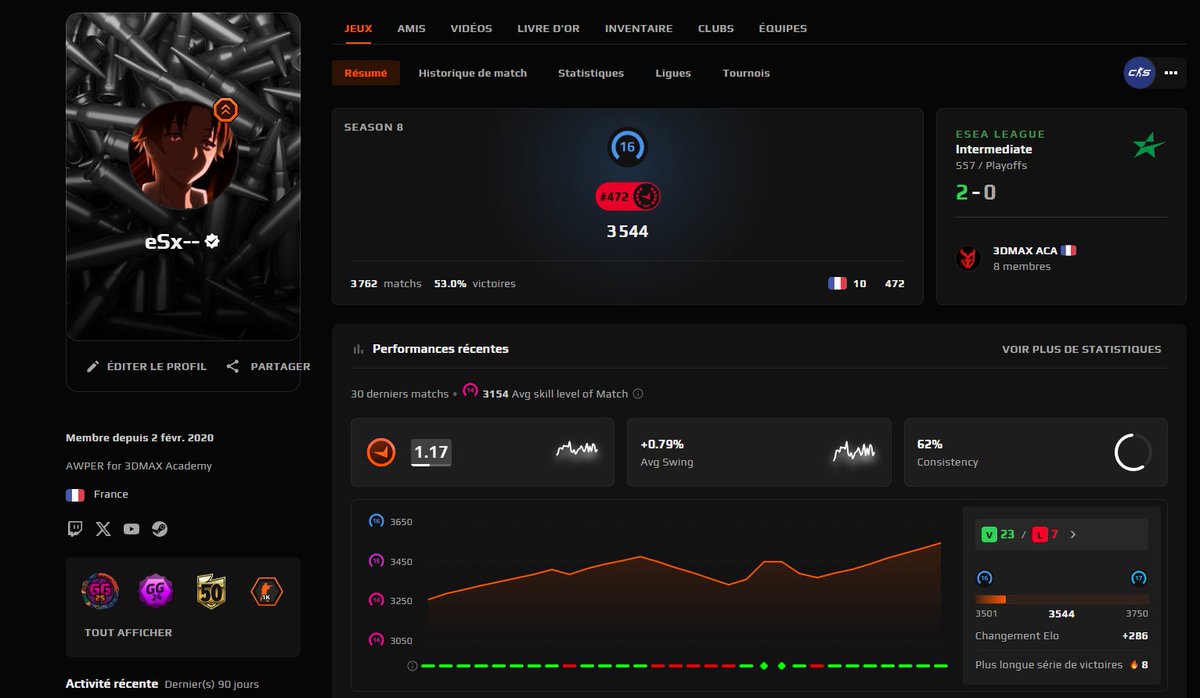Click the red 3DMAX team logo

(x=968, y=258)
